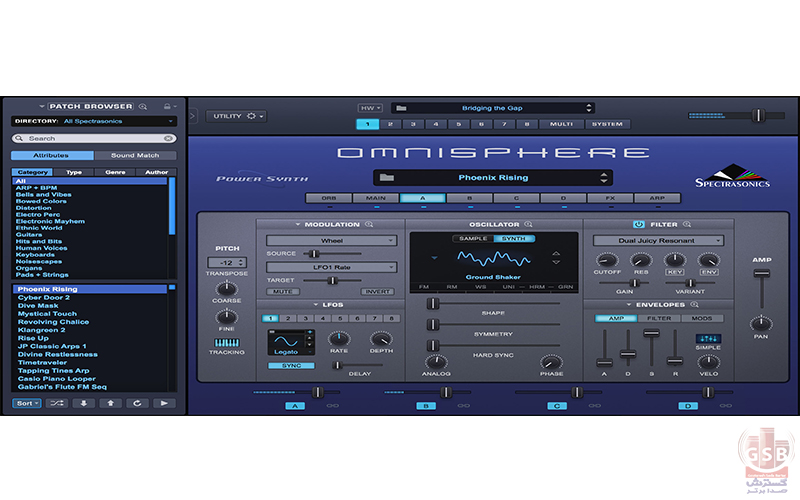Viewport: 800px width, 500px height.
Task: Switch oscillator mode to Sample
Action: point(472,239)
